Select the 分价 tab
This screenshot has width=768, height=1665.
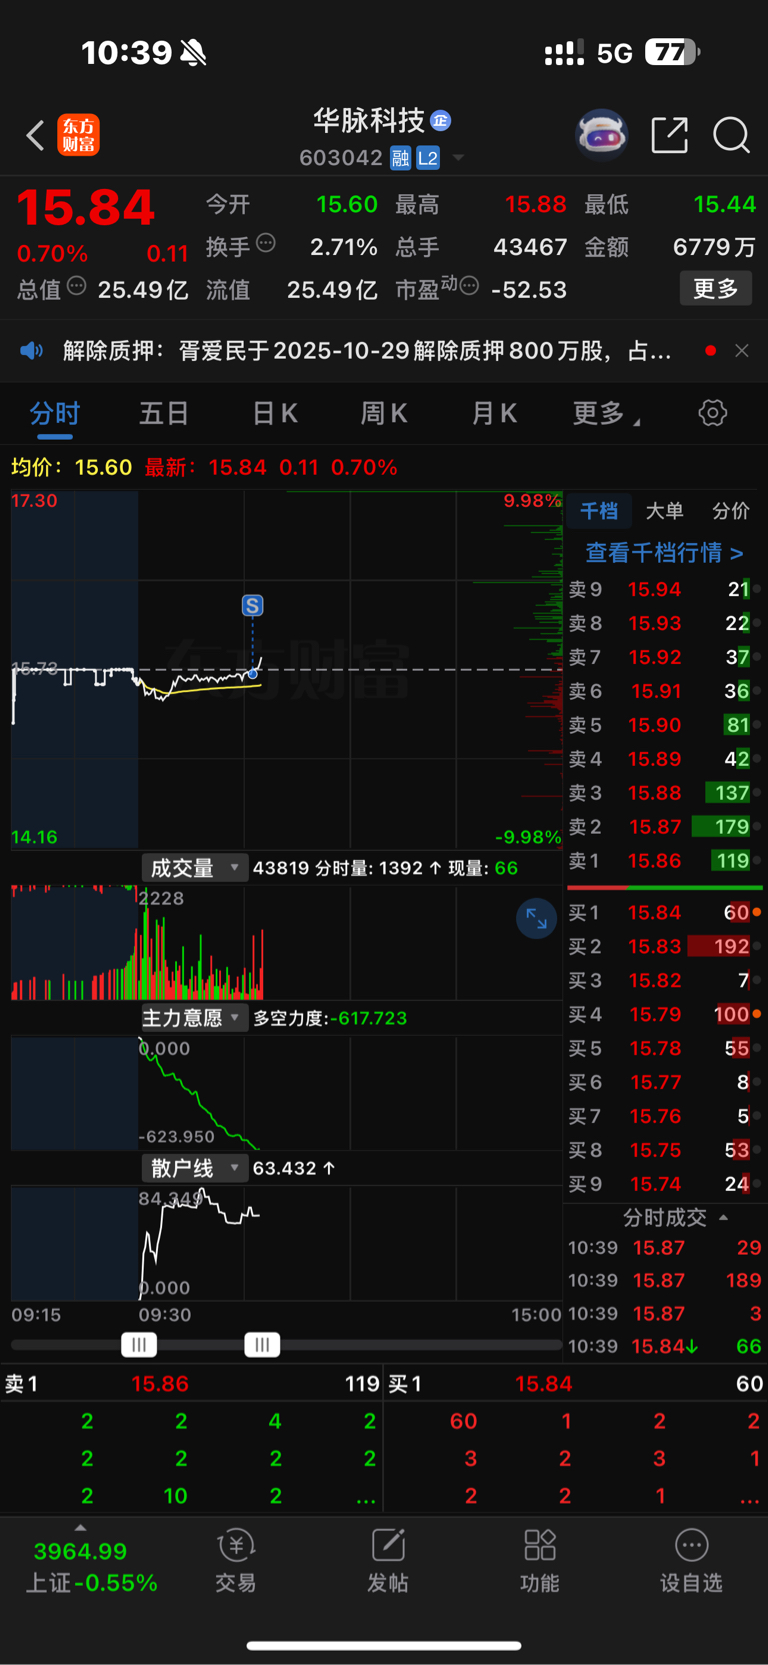731,511
